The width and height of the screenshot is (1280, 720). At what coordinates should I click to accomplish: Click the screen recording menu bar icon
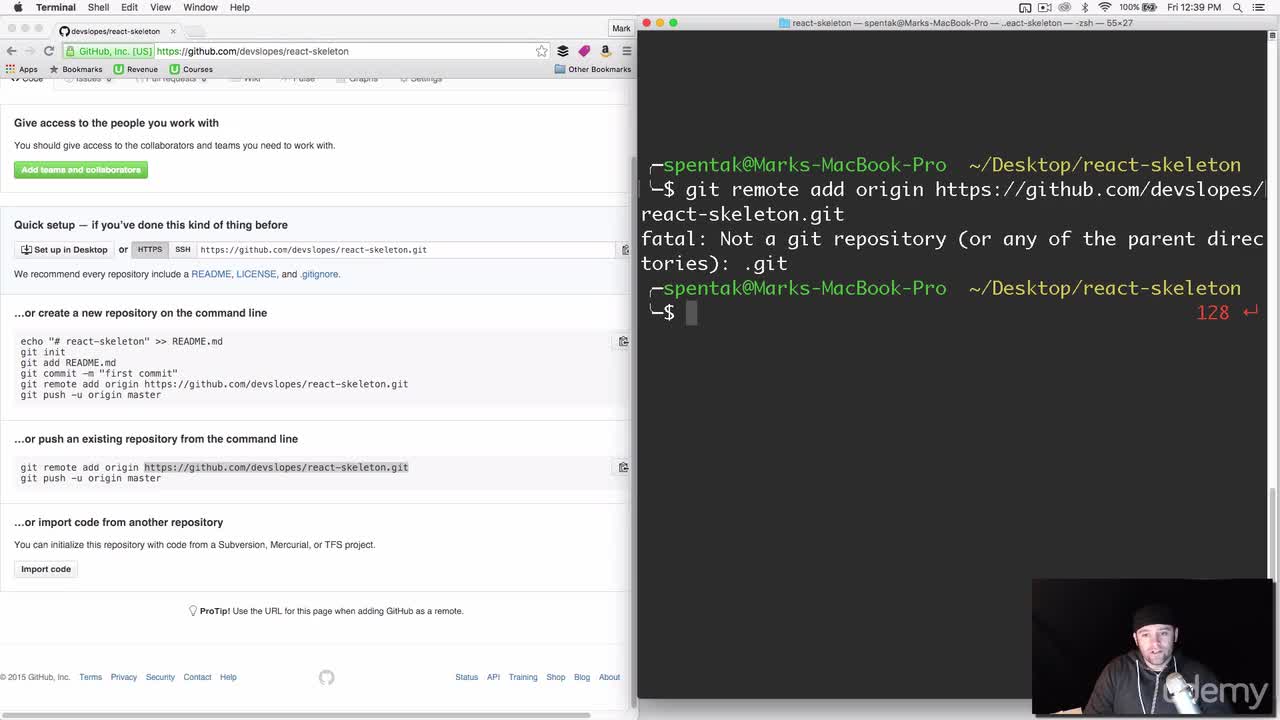(1045, 7)
